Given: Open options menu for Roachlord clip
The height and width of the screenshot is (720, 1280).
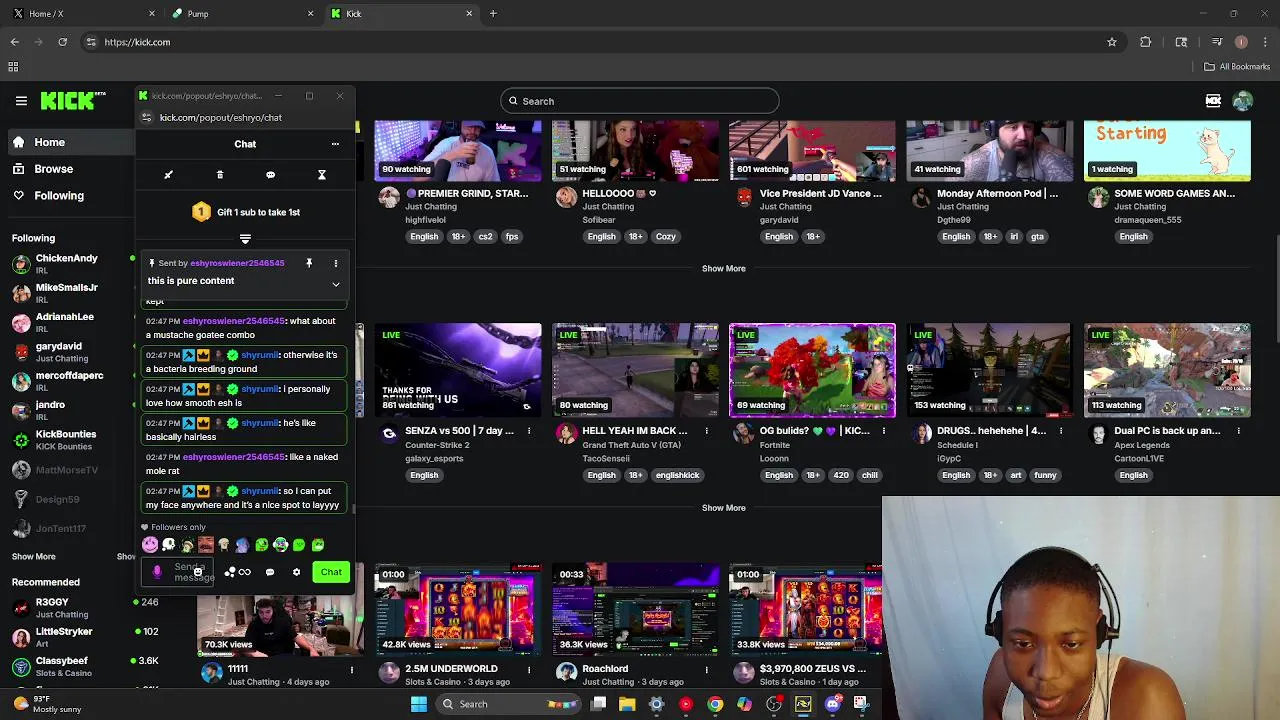Looking at the screenshot, I should [x=706, y=669].
